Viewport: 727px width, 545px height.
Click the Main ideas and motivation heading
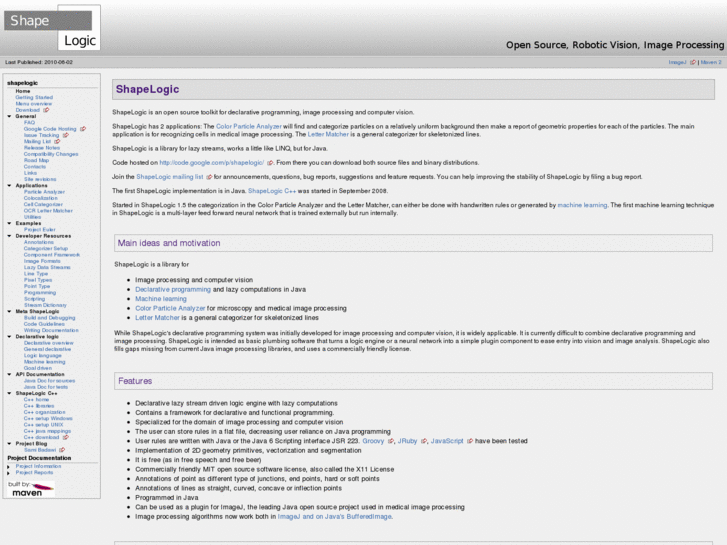click(169, 243)
